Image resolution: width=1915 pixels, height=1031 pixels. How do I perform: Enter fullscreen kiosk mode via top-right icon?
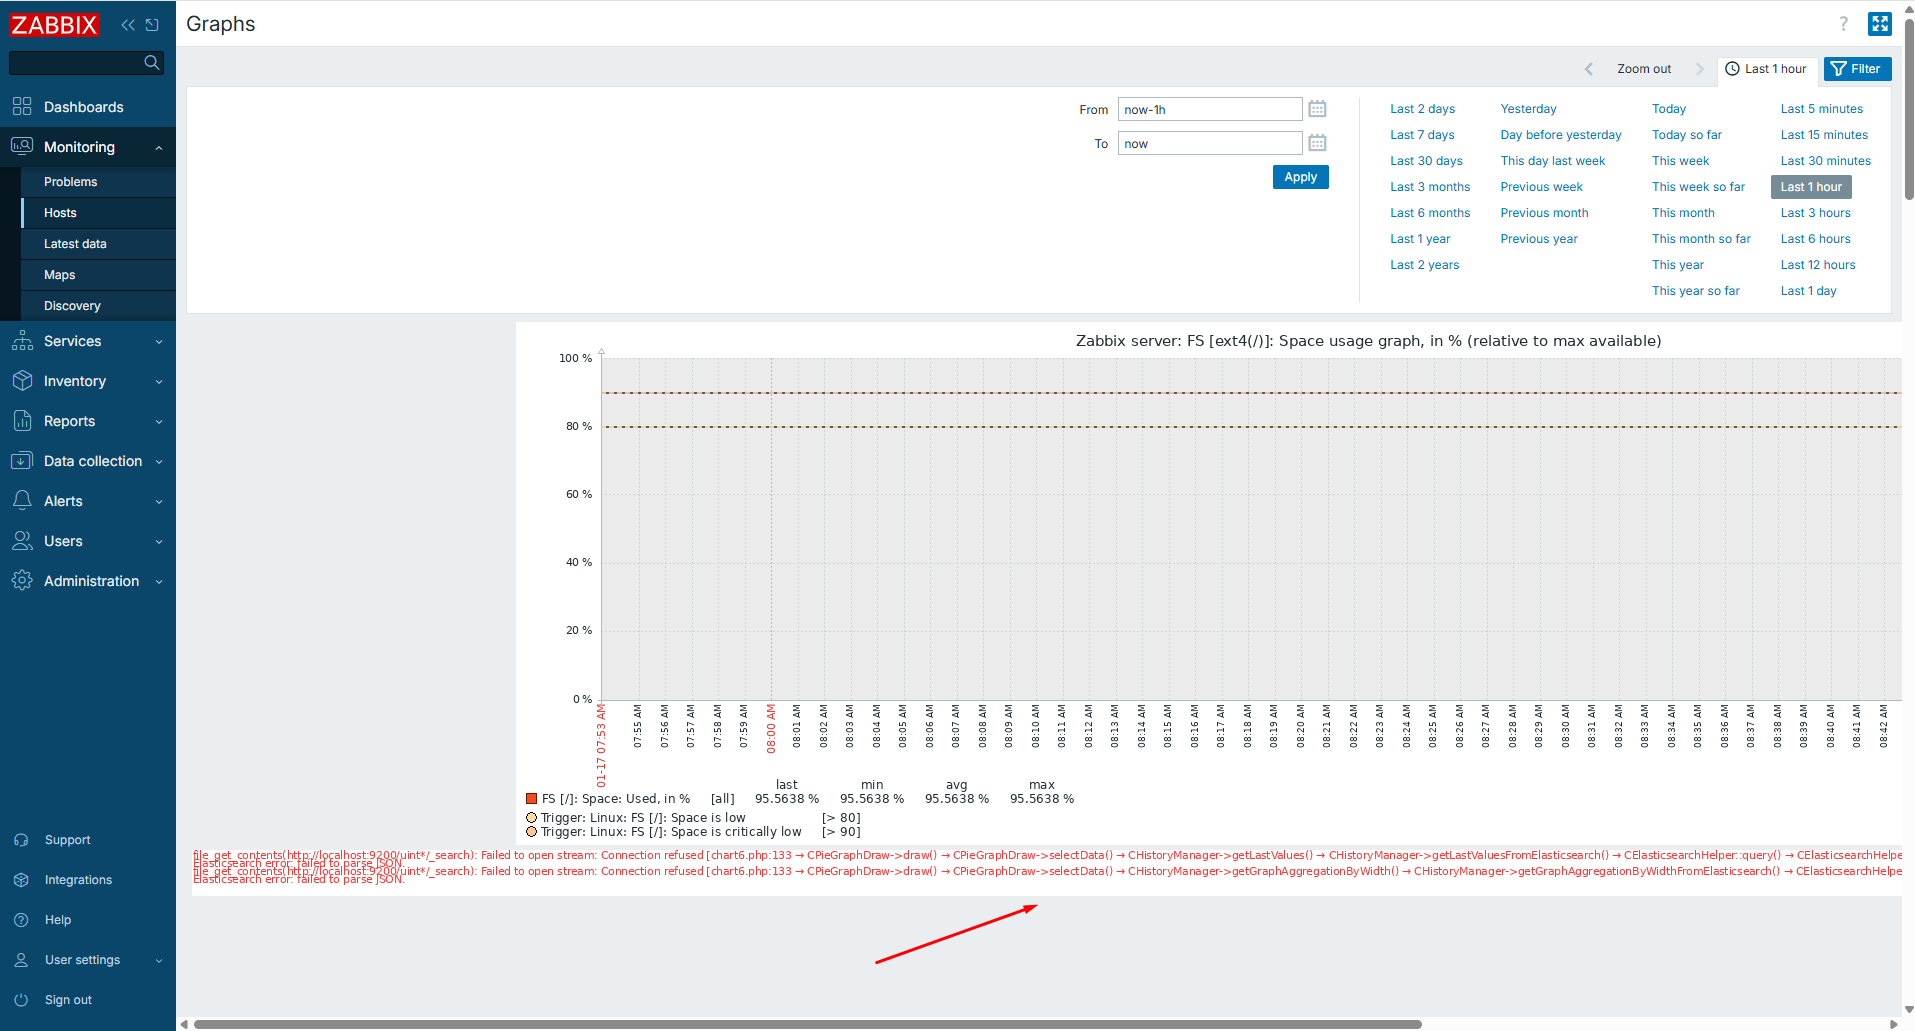pos(1879,24)
